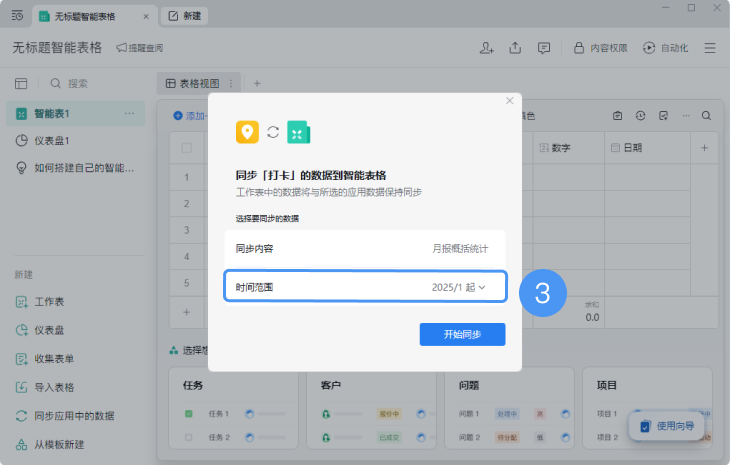Viewport: 730px width, 465px height.
Task: Click the 0.0 sum value
Action: click(x=592, y=317)
